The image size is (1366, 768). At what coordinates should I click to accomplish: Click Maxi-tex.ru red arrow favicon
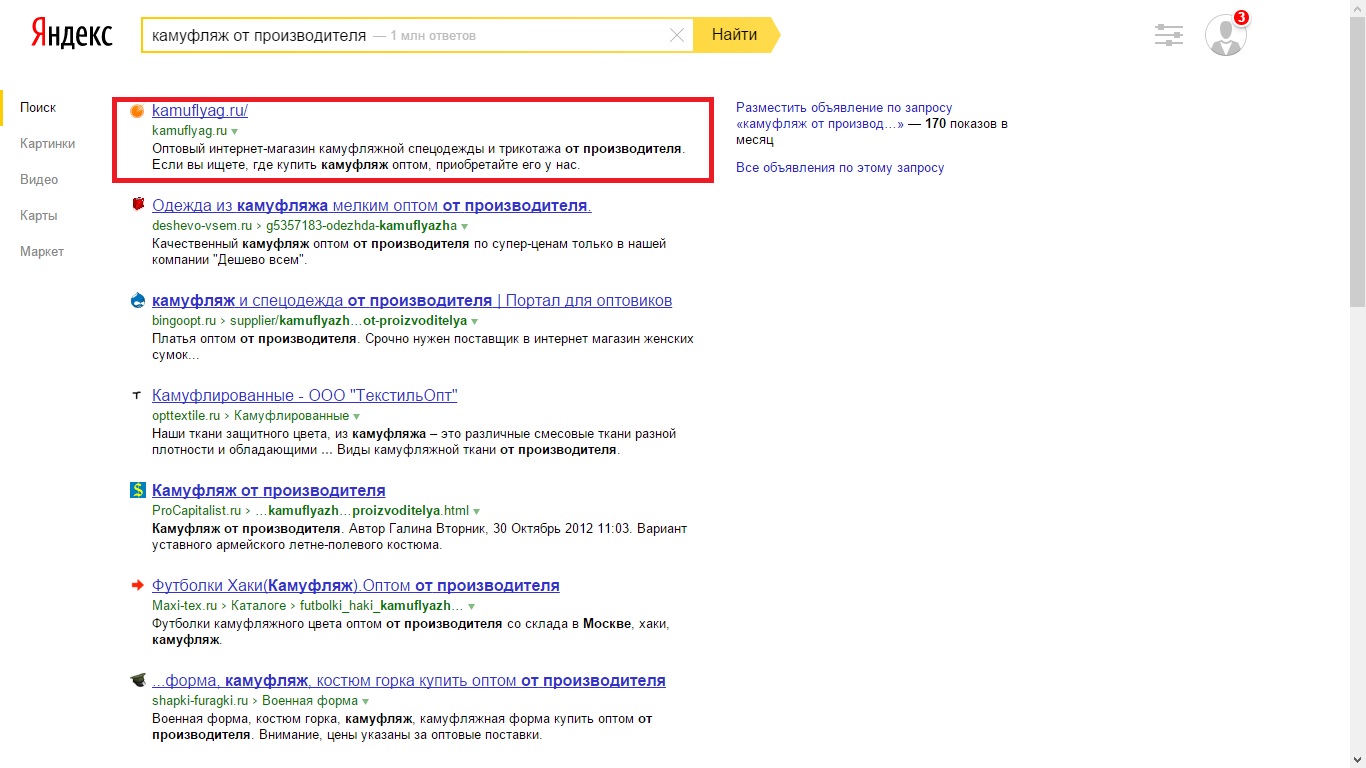pyautogui.click(x=138, y=585)
